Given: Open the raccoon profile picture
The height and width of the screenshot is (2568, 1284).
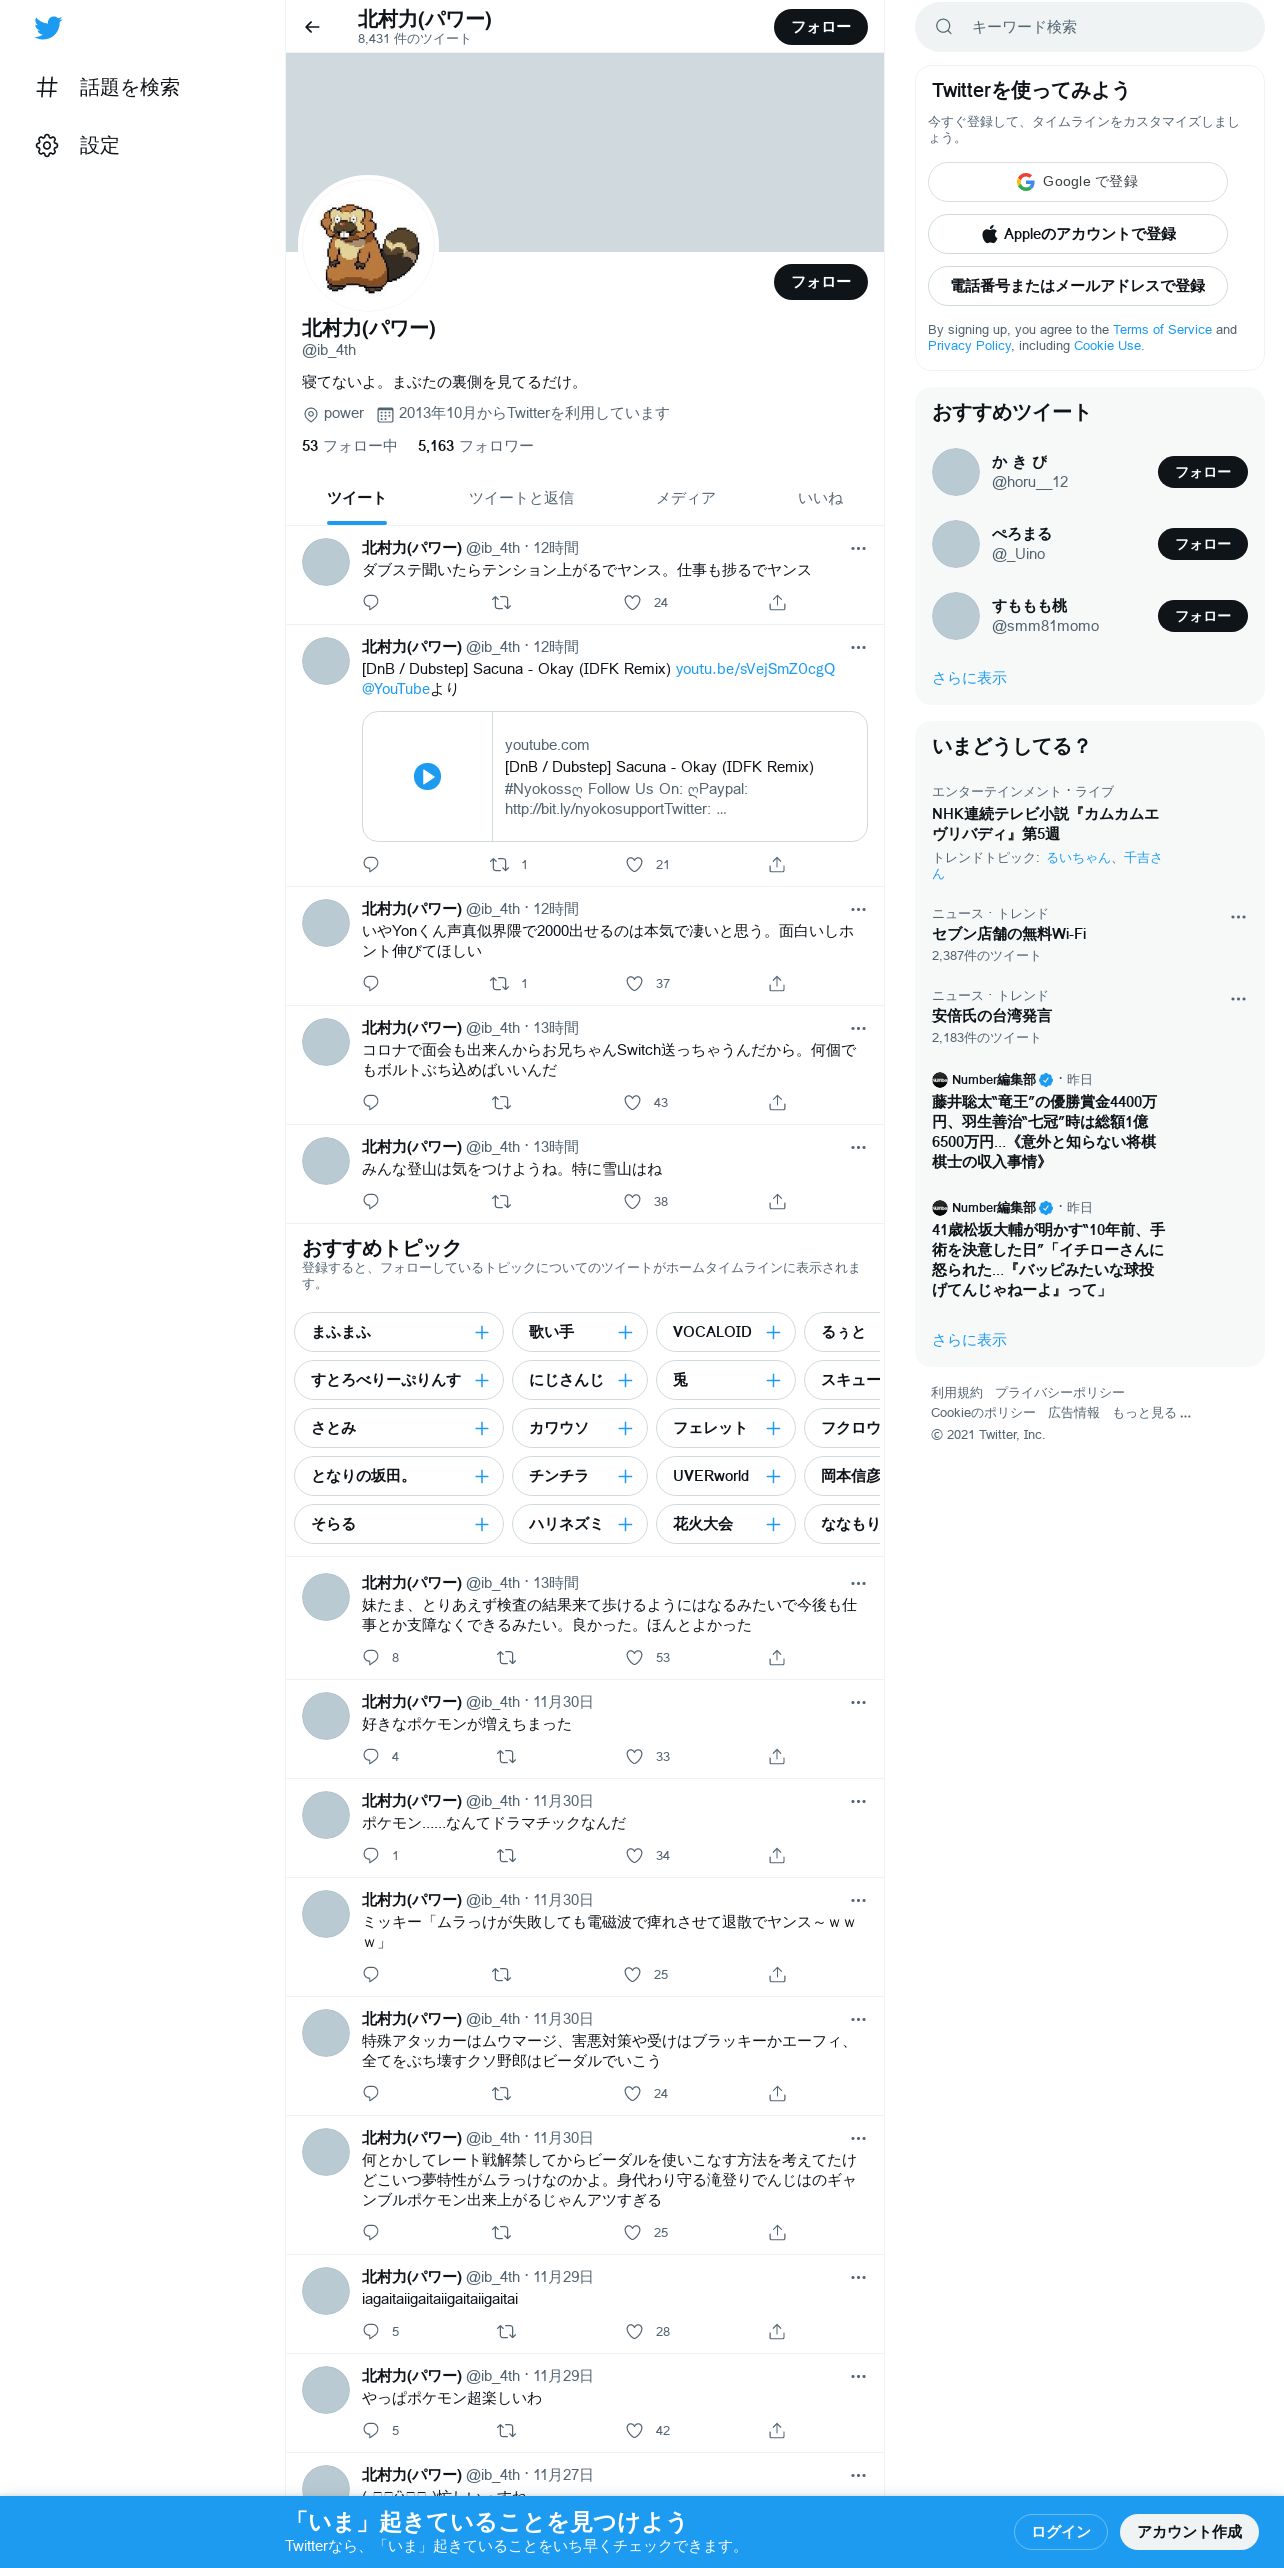Looking at the screenshot, I should 369,245.
